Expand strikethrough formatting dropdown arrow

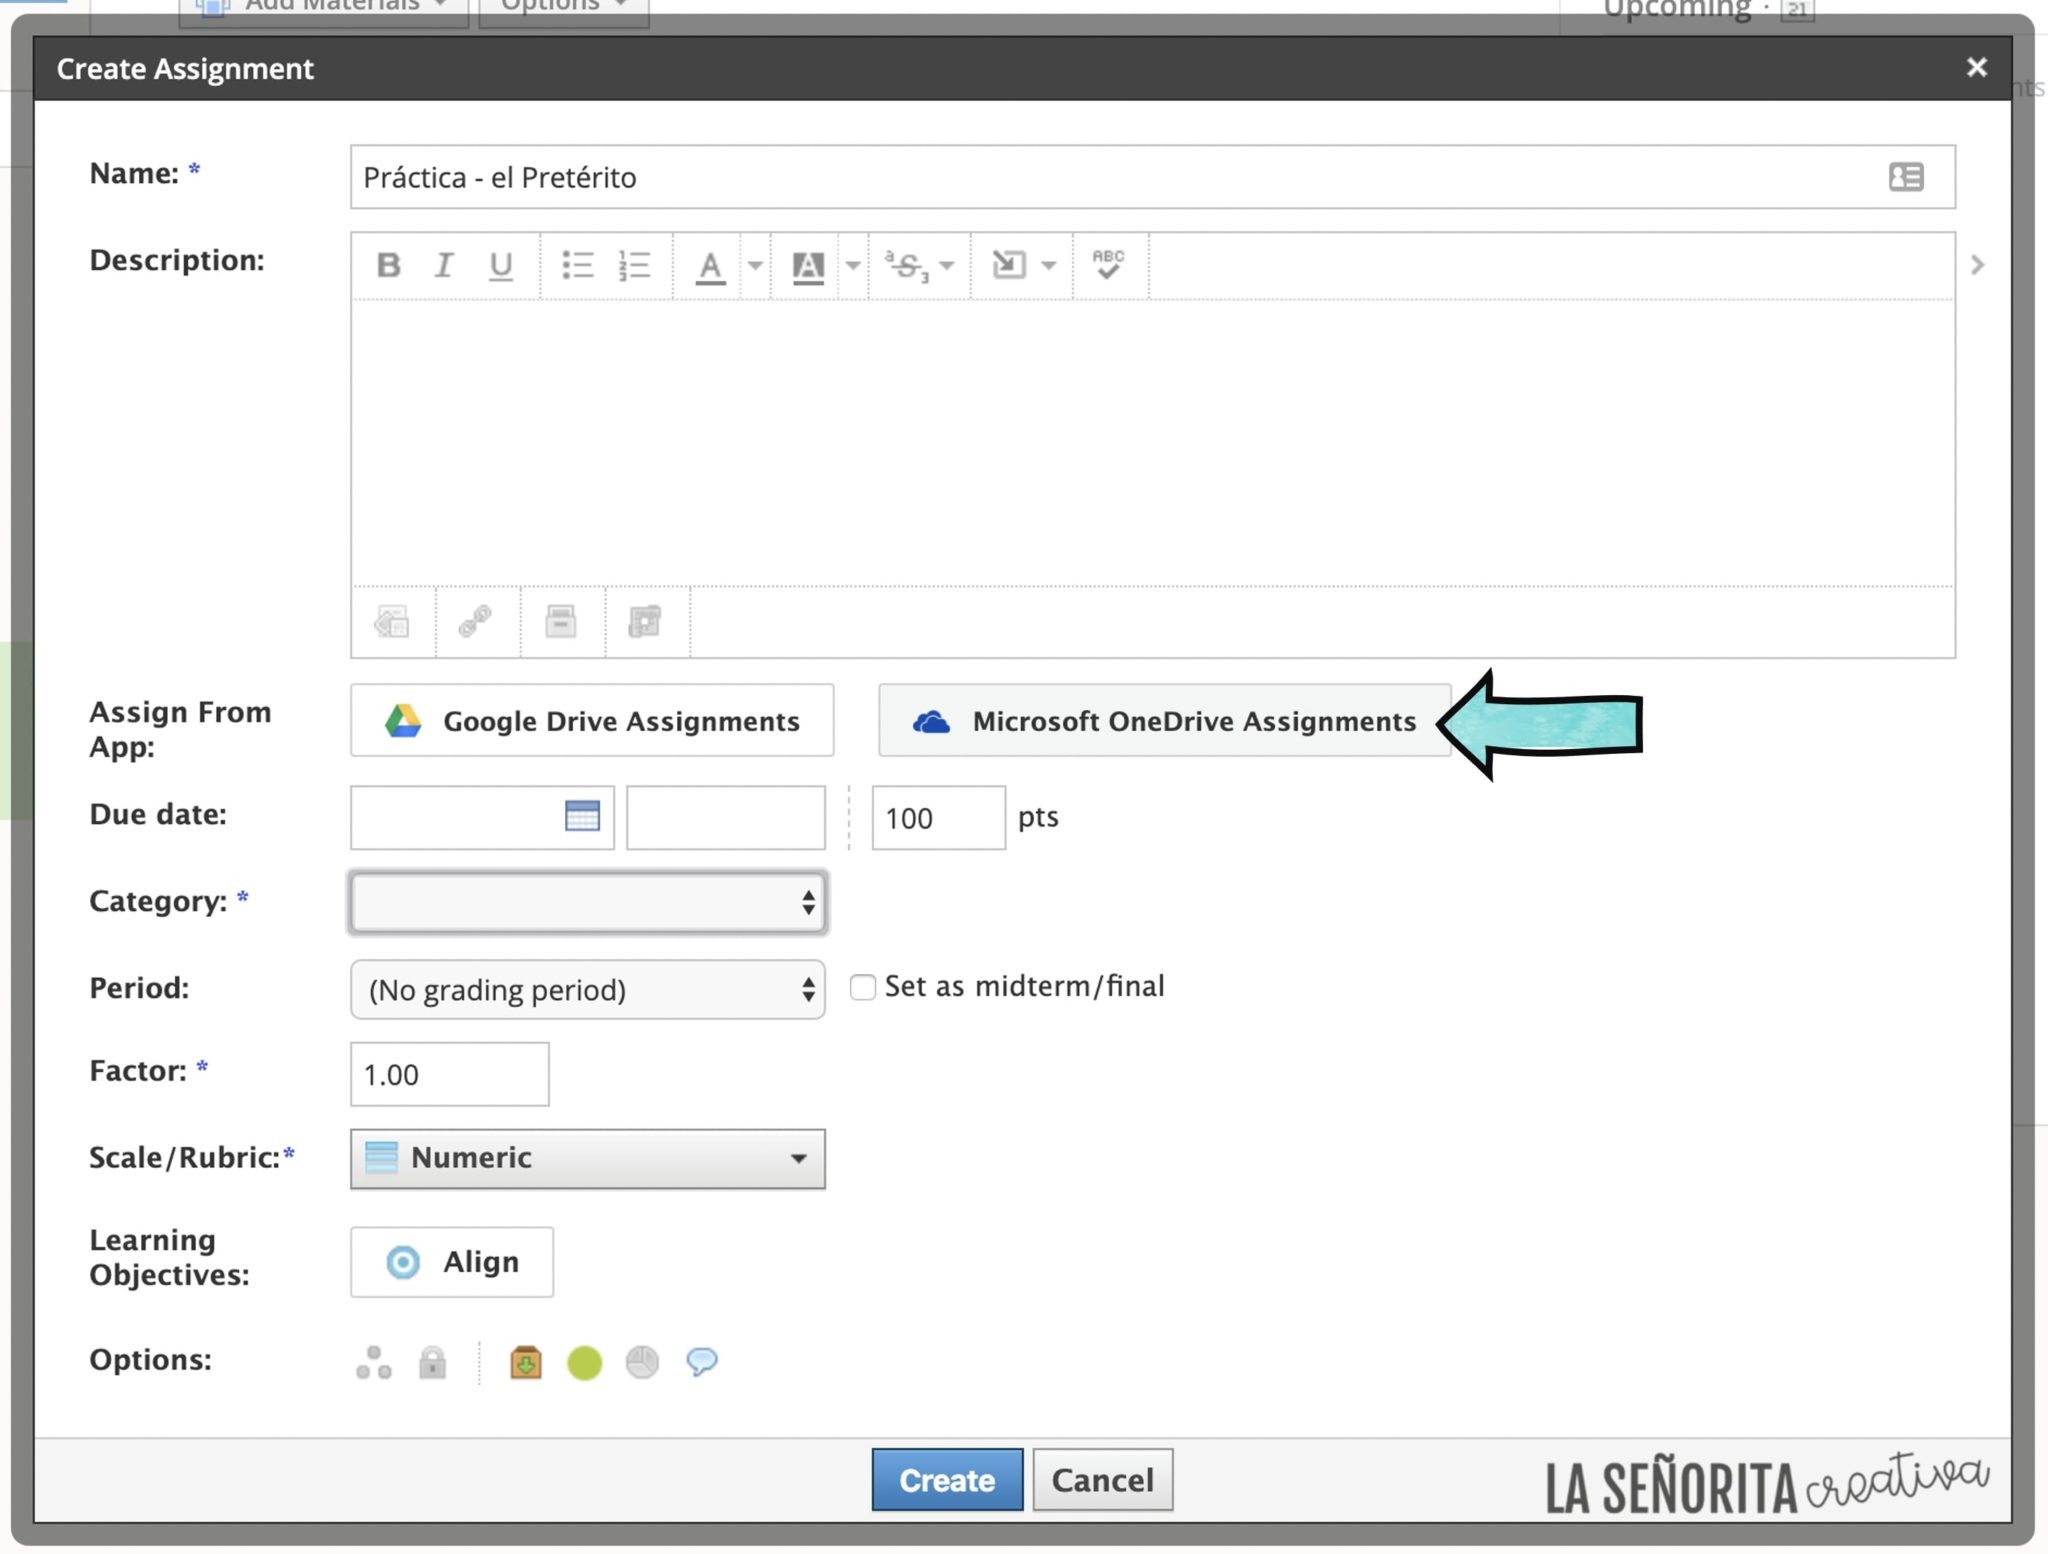tap(947, 266)
